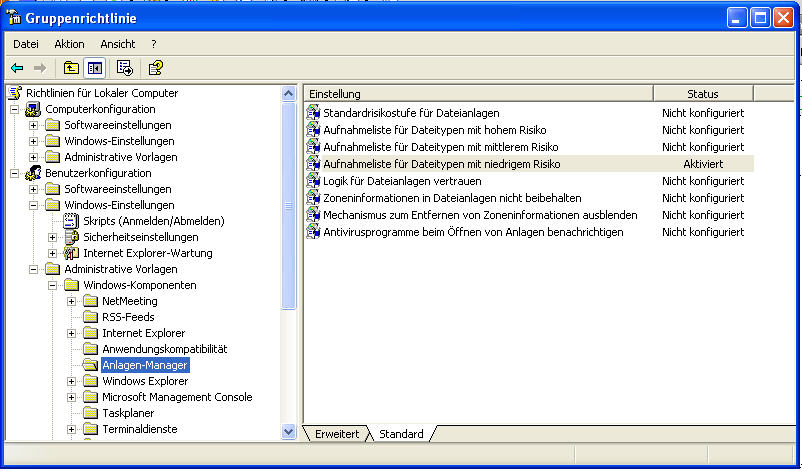Click the icon of Zoneninformationen nicht beibehalten
This screenshot has width=802, height=471.
point(313,197)
